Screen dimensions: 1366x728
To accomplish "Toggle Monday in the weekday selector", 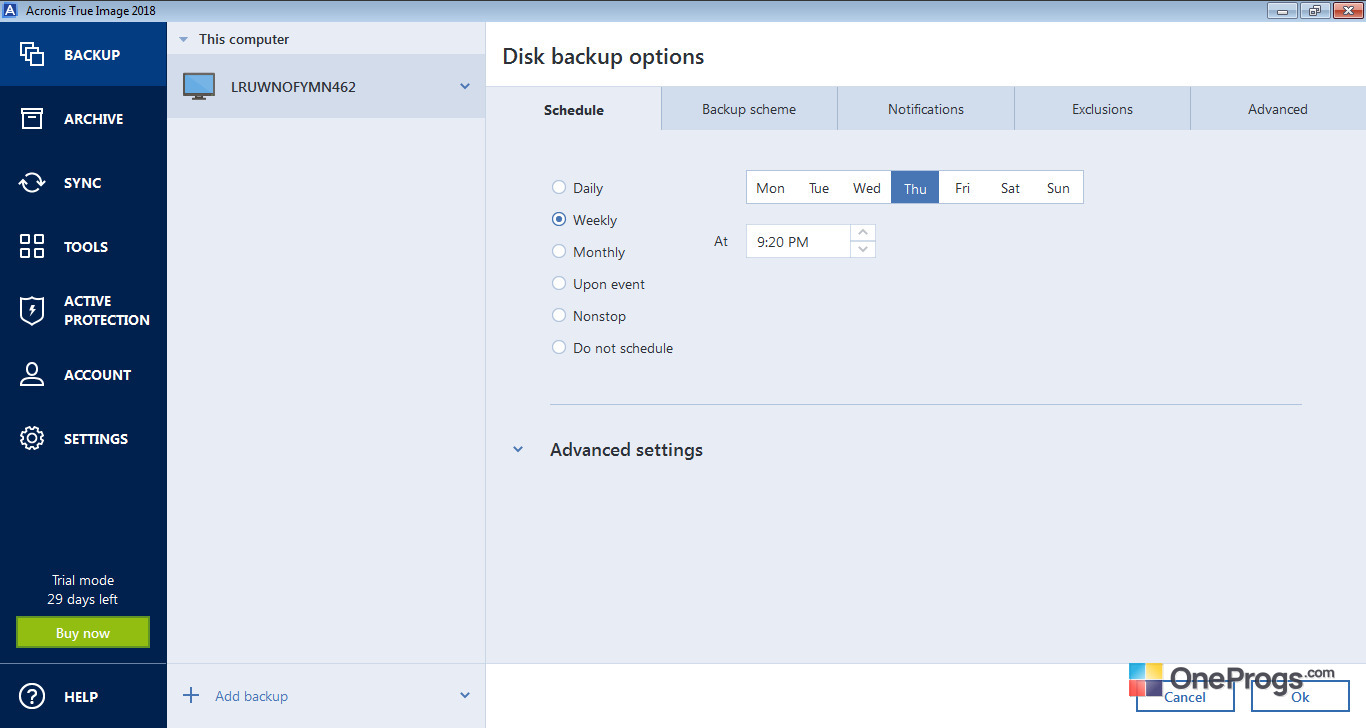I will click(x=771, y=188).
